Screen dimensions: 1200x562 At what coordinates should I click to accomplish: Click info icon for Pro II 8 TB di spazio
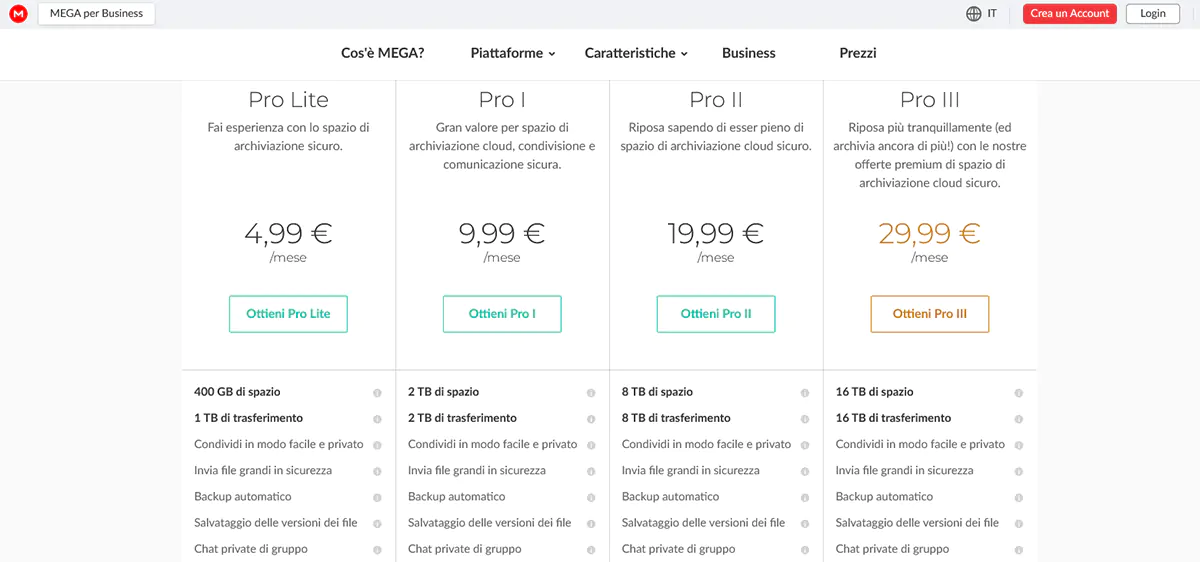point(805,393)
